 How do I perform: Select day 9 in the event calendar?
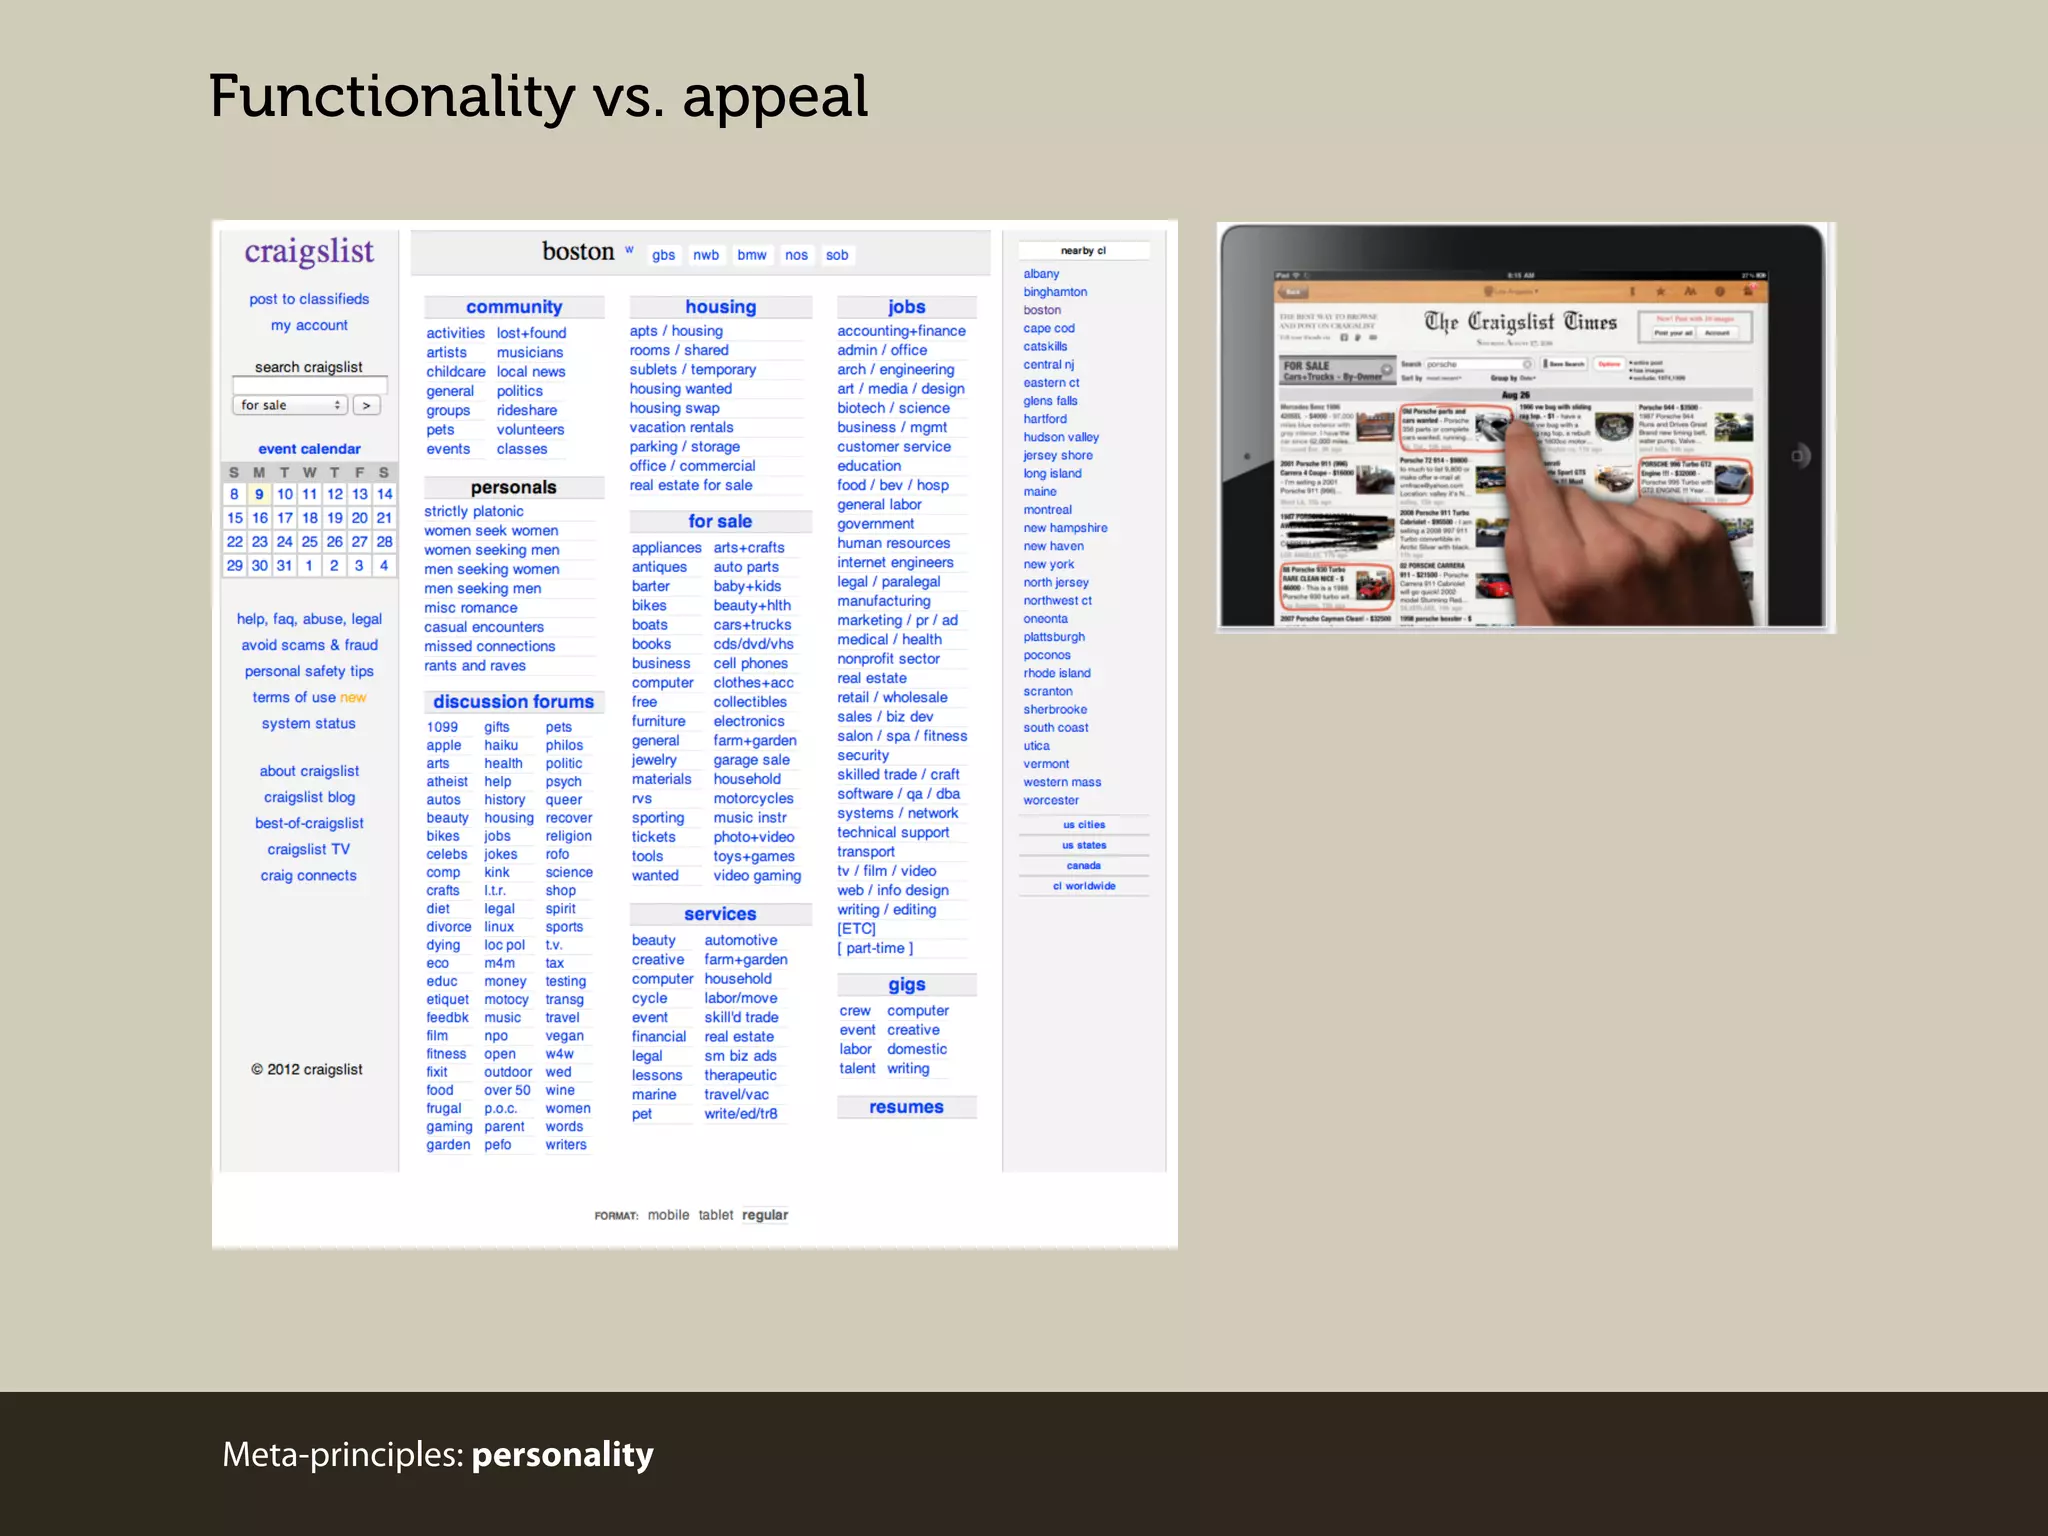pyautogui.click(x=259, y=494)
